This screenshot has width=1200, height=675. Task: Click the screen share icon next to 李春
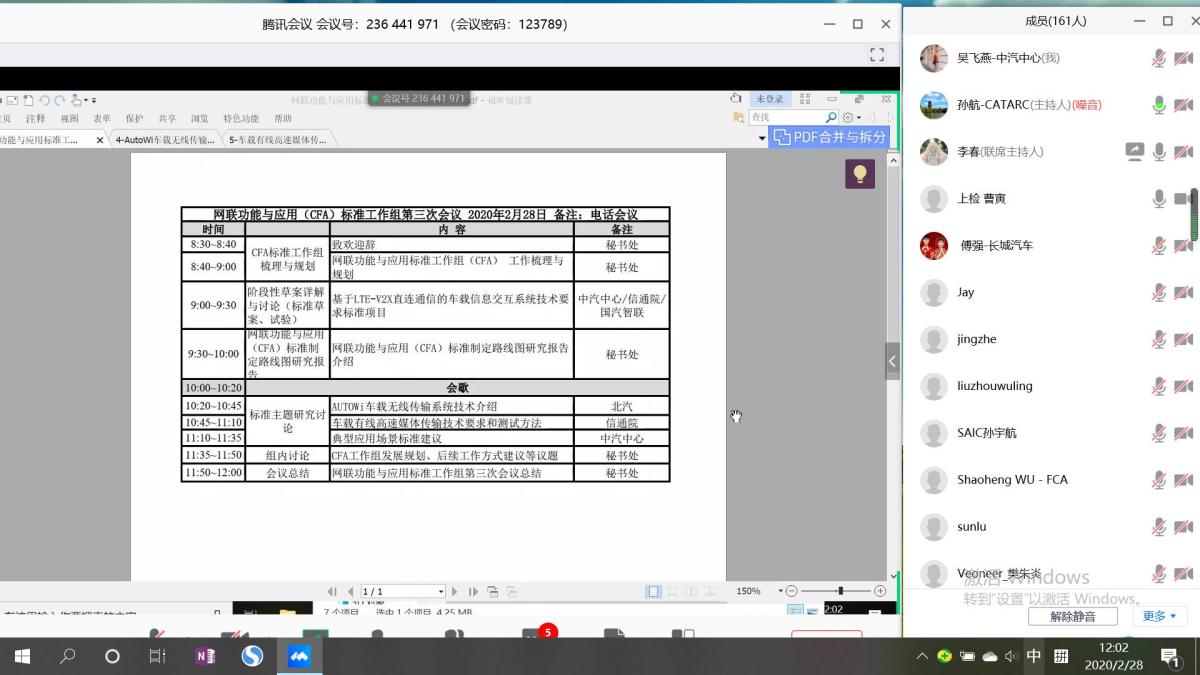click(x=1134, y=152)
